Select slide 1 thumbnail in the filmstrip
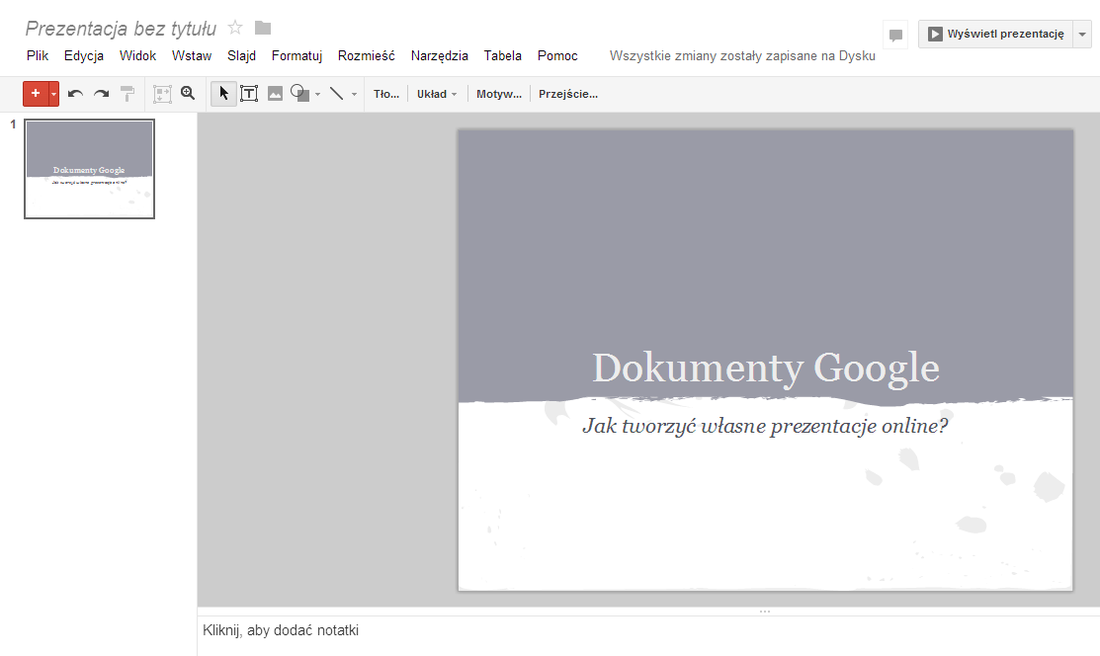 pos(89,168)
